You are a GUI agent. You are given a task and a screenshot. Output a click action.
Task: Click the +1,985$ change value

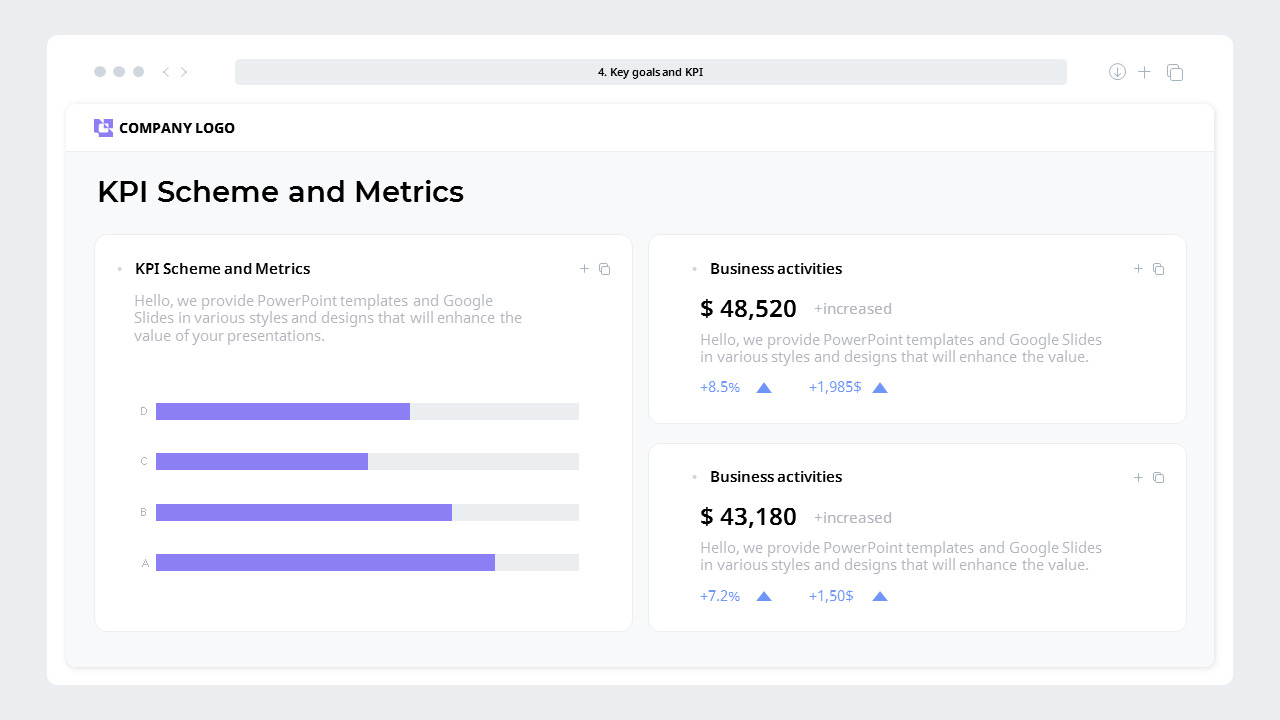coord(835,387)
